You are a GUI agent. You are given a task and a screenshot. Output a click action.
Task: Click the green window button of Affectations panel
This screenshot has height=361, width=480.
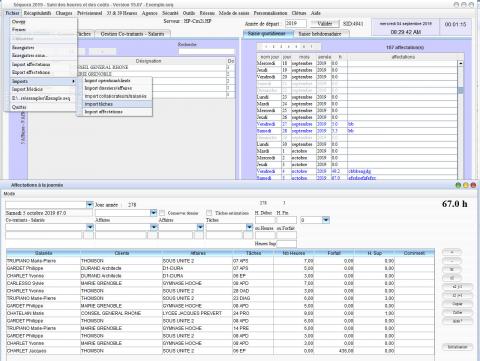[458, 185]
